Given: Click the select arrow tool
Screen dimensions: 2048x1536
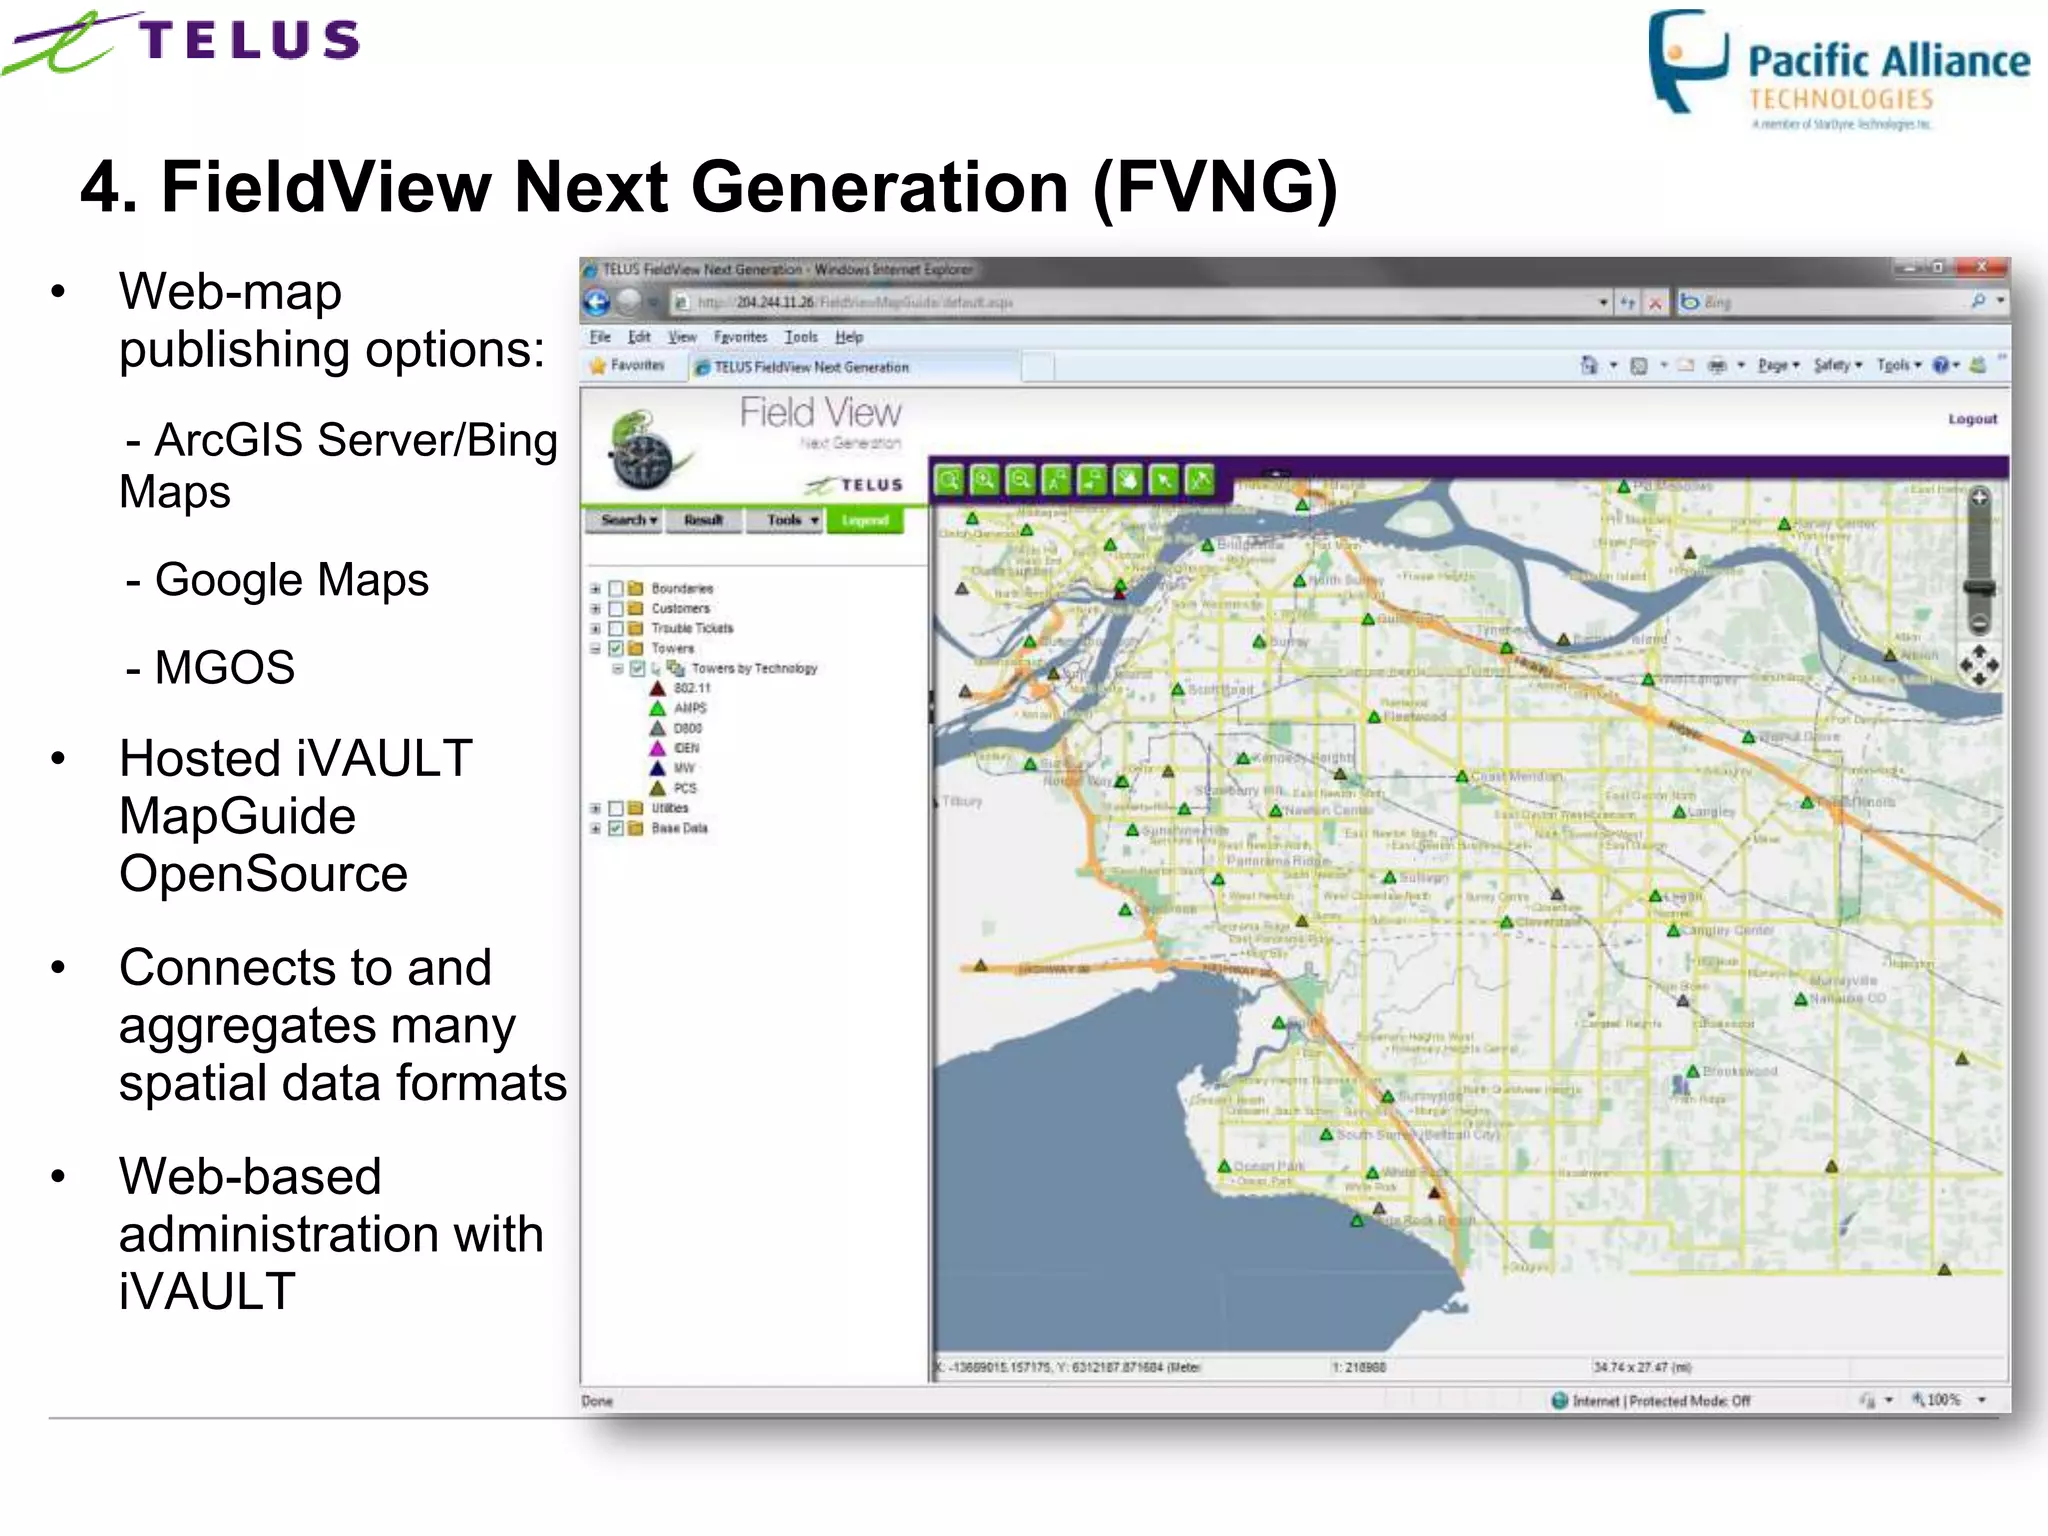Looking at the screenshot, I should [x=1164, y=481].
